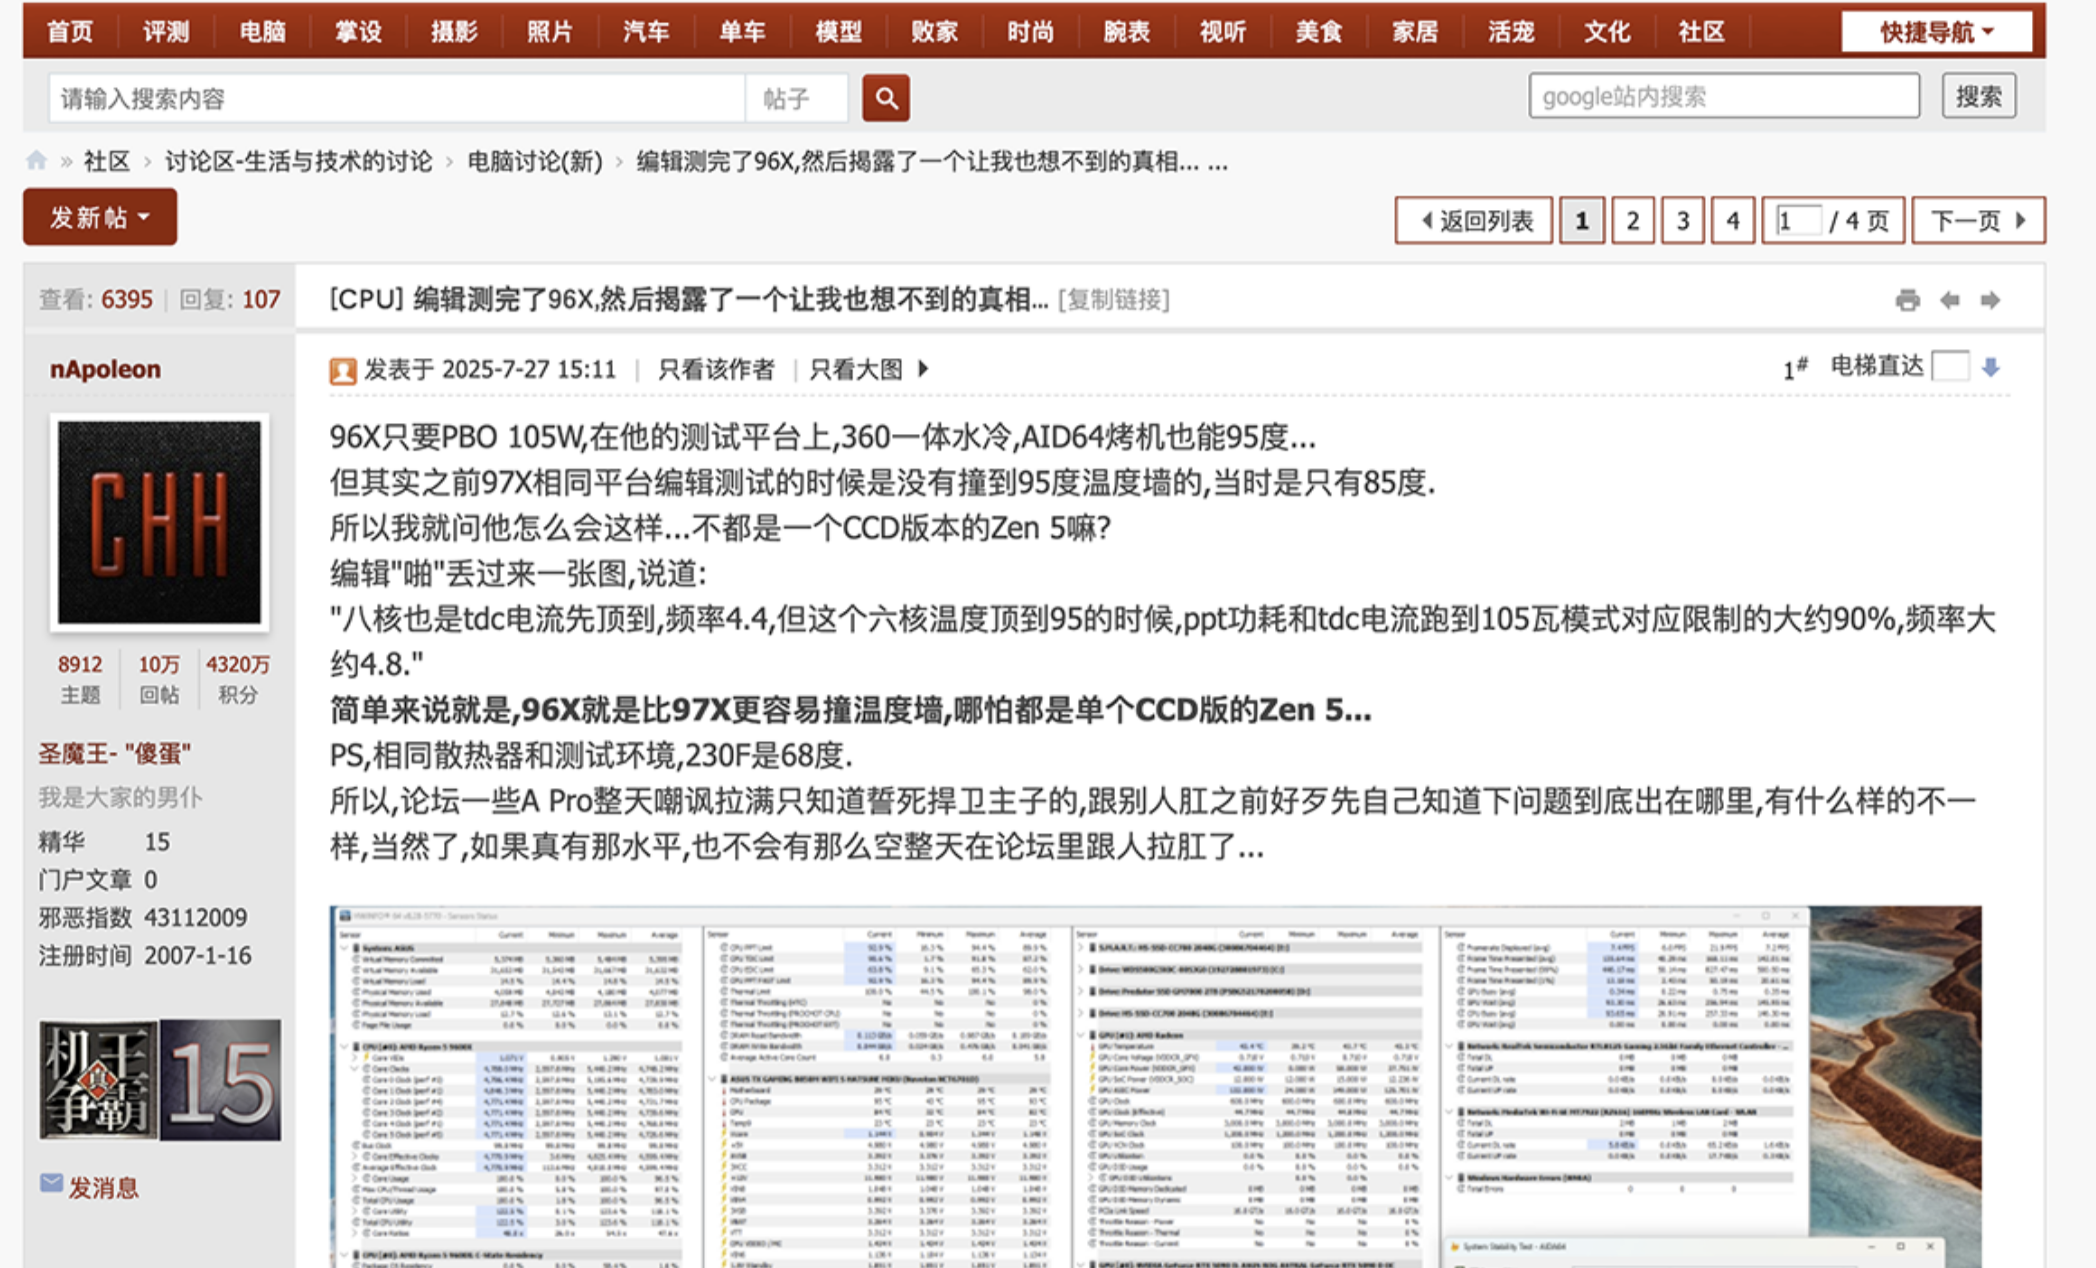This screenshot has height=1268, width=2096.
Task: Open the 时尚 nav item
Action: tap(1030, 32)
